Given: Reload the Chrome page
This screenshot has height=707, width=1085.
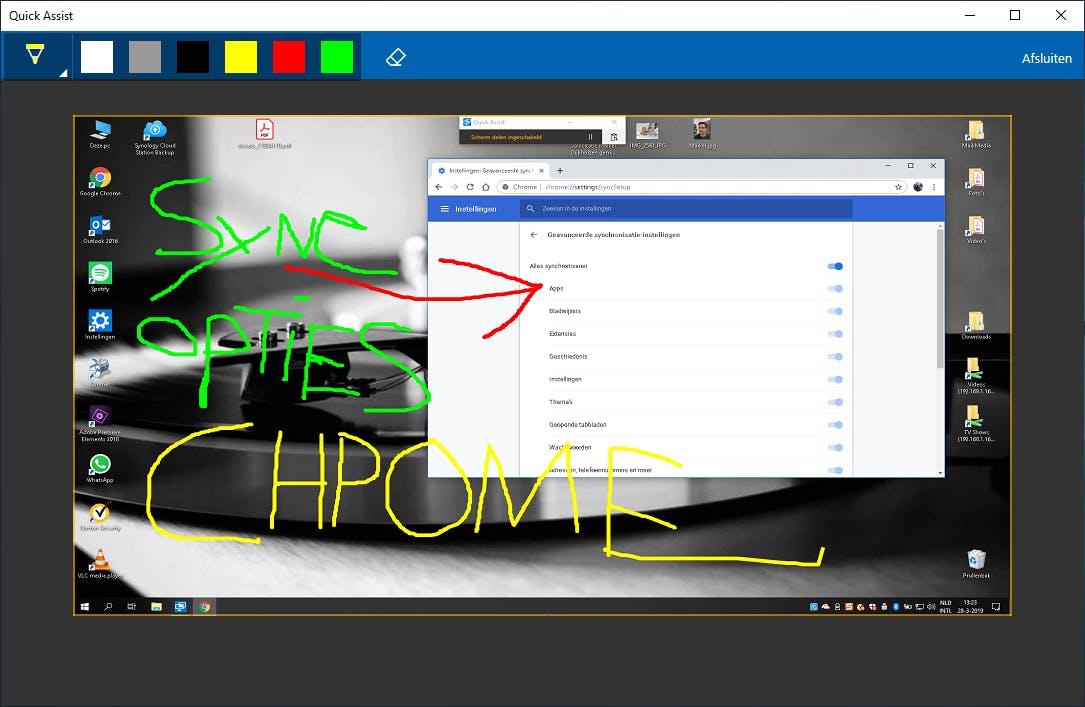Looking at the screenshot, I should tap(470, 187).
